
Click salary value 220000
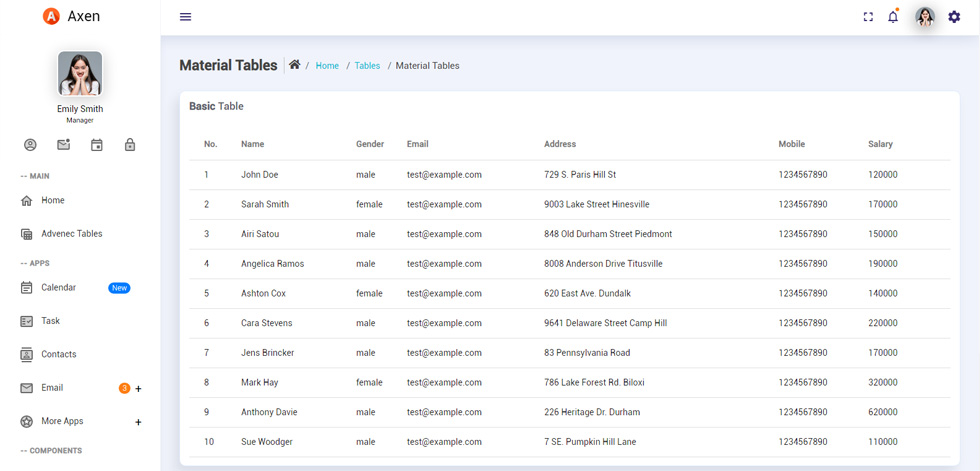click(882, 323)
